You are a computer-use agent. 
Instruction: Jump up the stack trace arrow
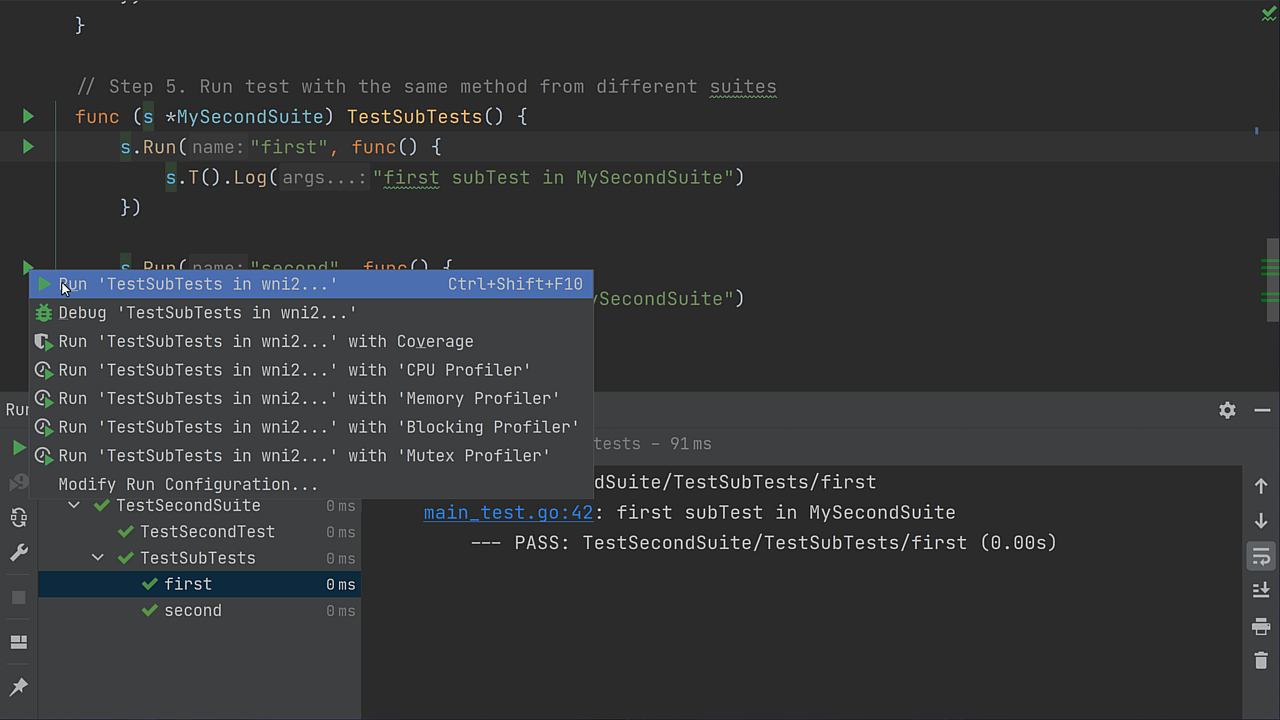coord(1261,486)
